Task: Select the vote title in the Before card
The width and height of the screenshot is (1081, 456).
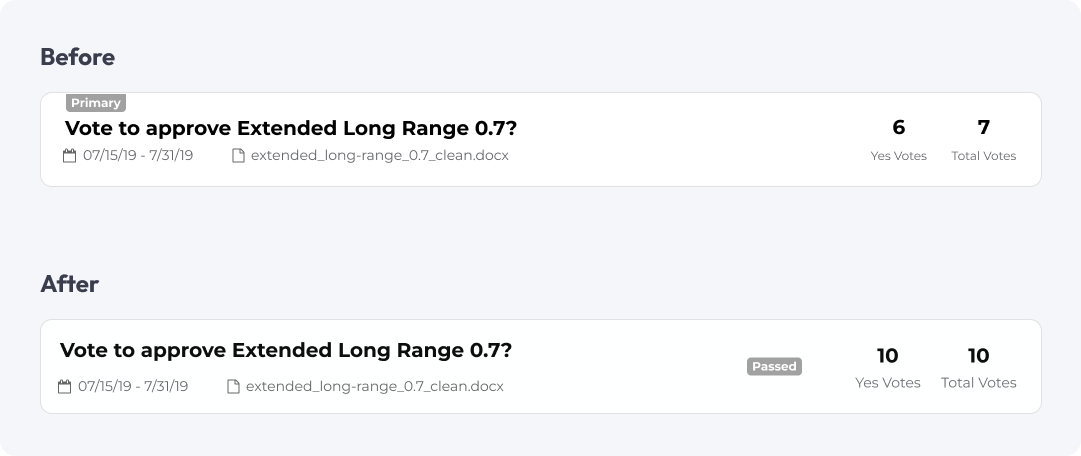Action: pyautogui.click(x=291, y=128)
